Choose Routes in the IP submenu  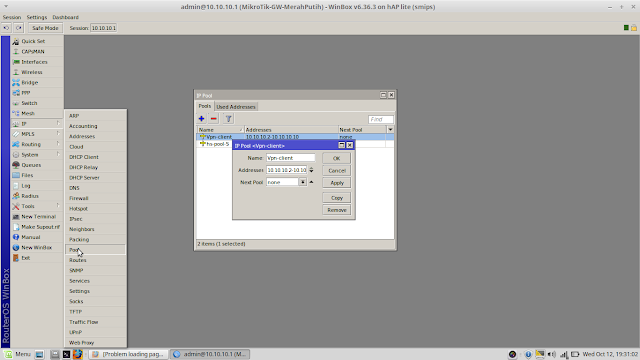tap(96, 260)
